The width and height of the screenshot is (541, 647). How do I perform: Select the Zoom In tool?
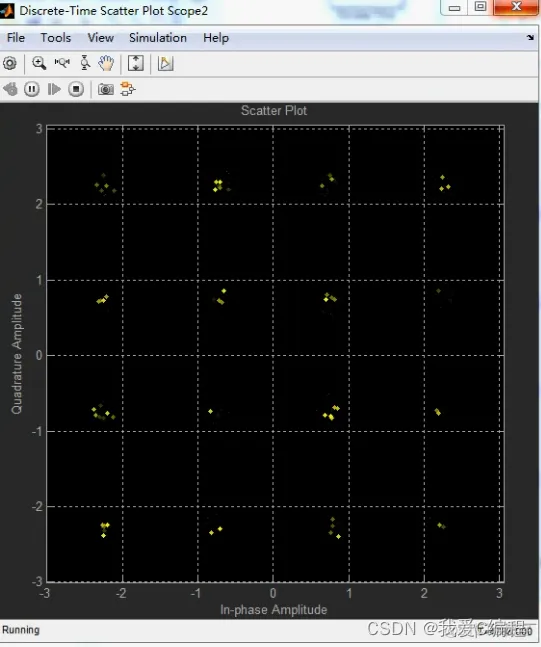click(39, 63)
